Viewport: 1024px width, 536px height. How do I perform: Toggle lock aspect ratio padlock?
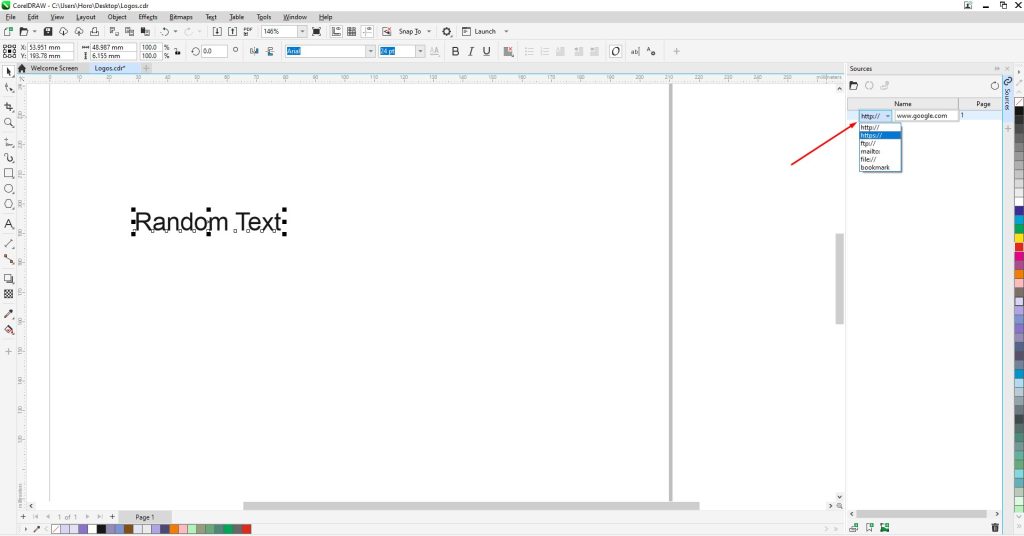click(177, 52)
